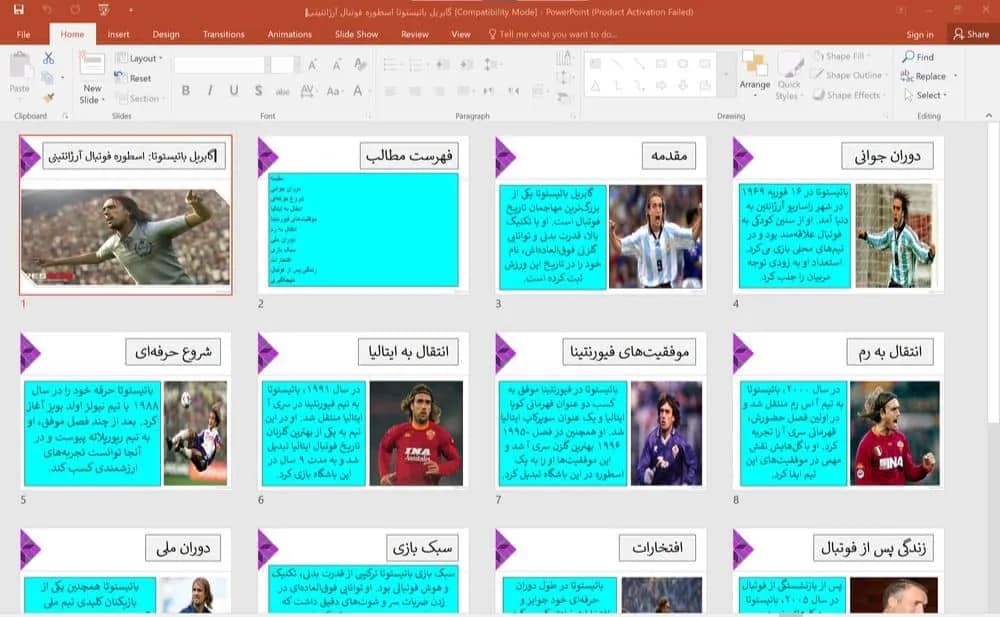Toggle Bold formatting
Image resolution: width=1000 pixels, height=617 pixels.
[x=186, y=91]
